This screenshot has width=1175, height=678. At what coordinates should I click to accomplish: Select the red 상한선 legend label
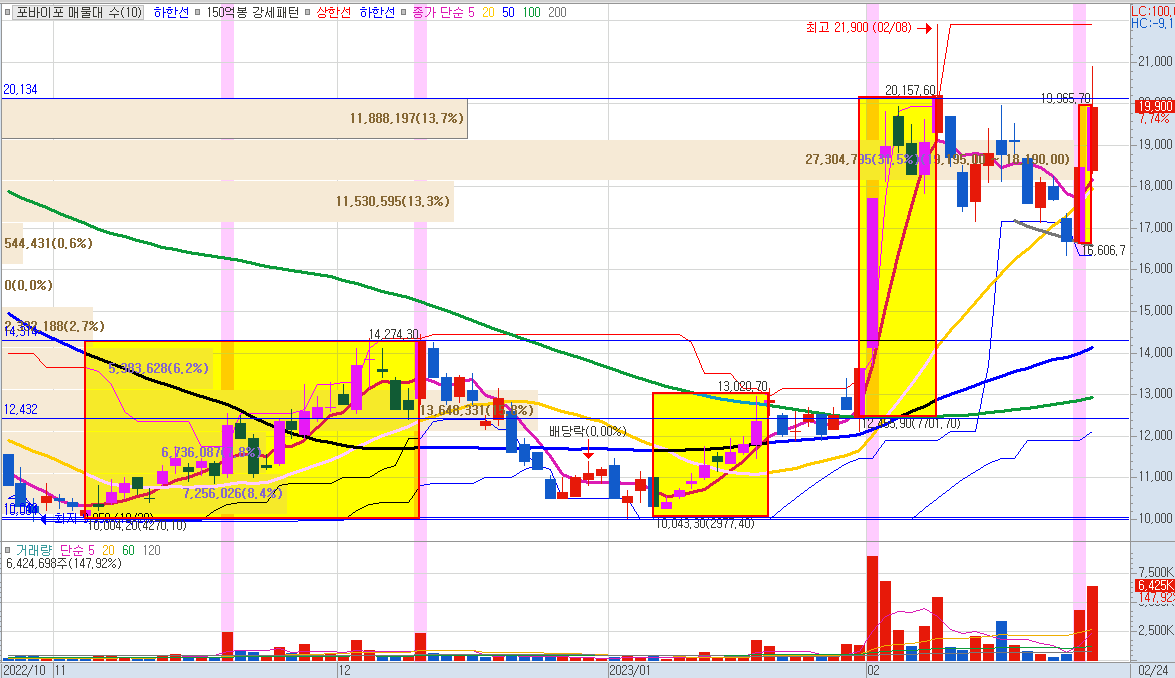click(x=333, y=12)
